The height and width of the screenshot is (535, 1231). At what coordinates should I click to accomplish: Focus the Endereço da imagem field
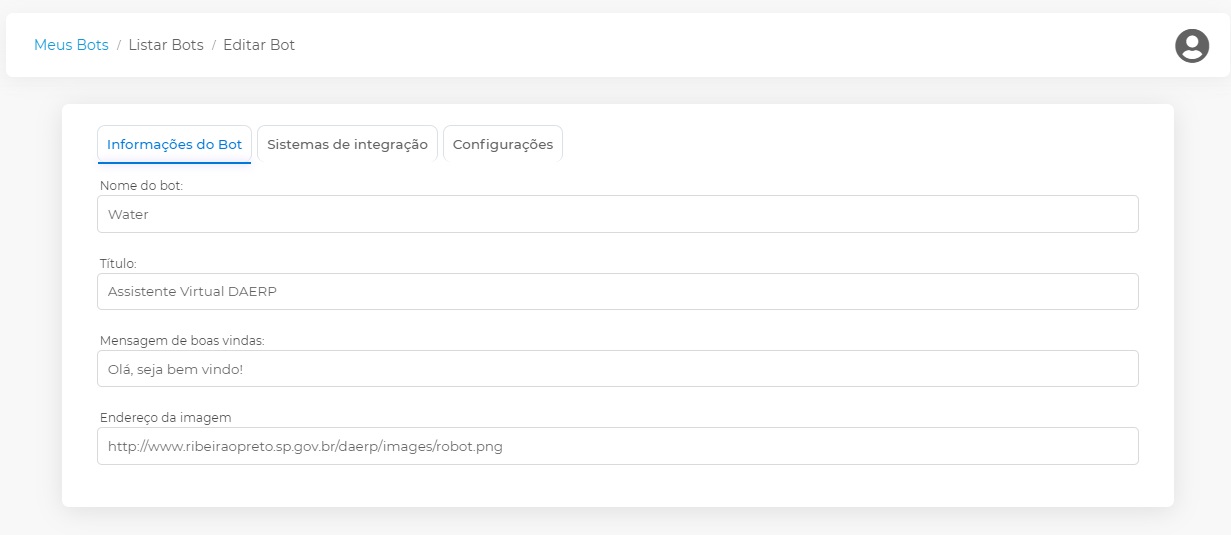[617, 446]
